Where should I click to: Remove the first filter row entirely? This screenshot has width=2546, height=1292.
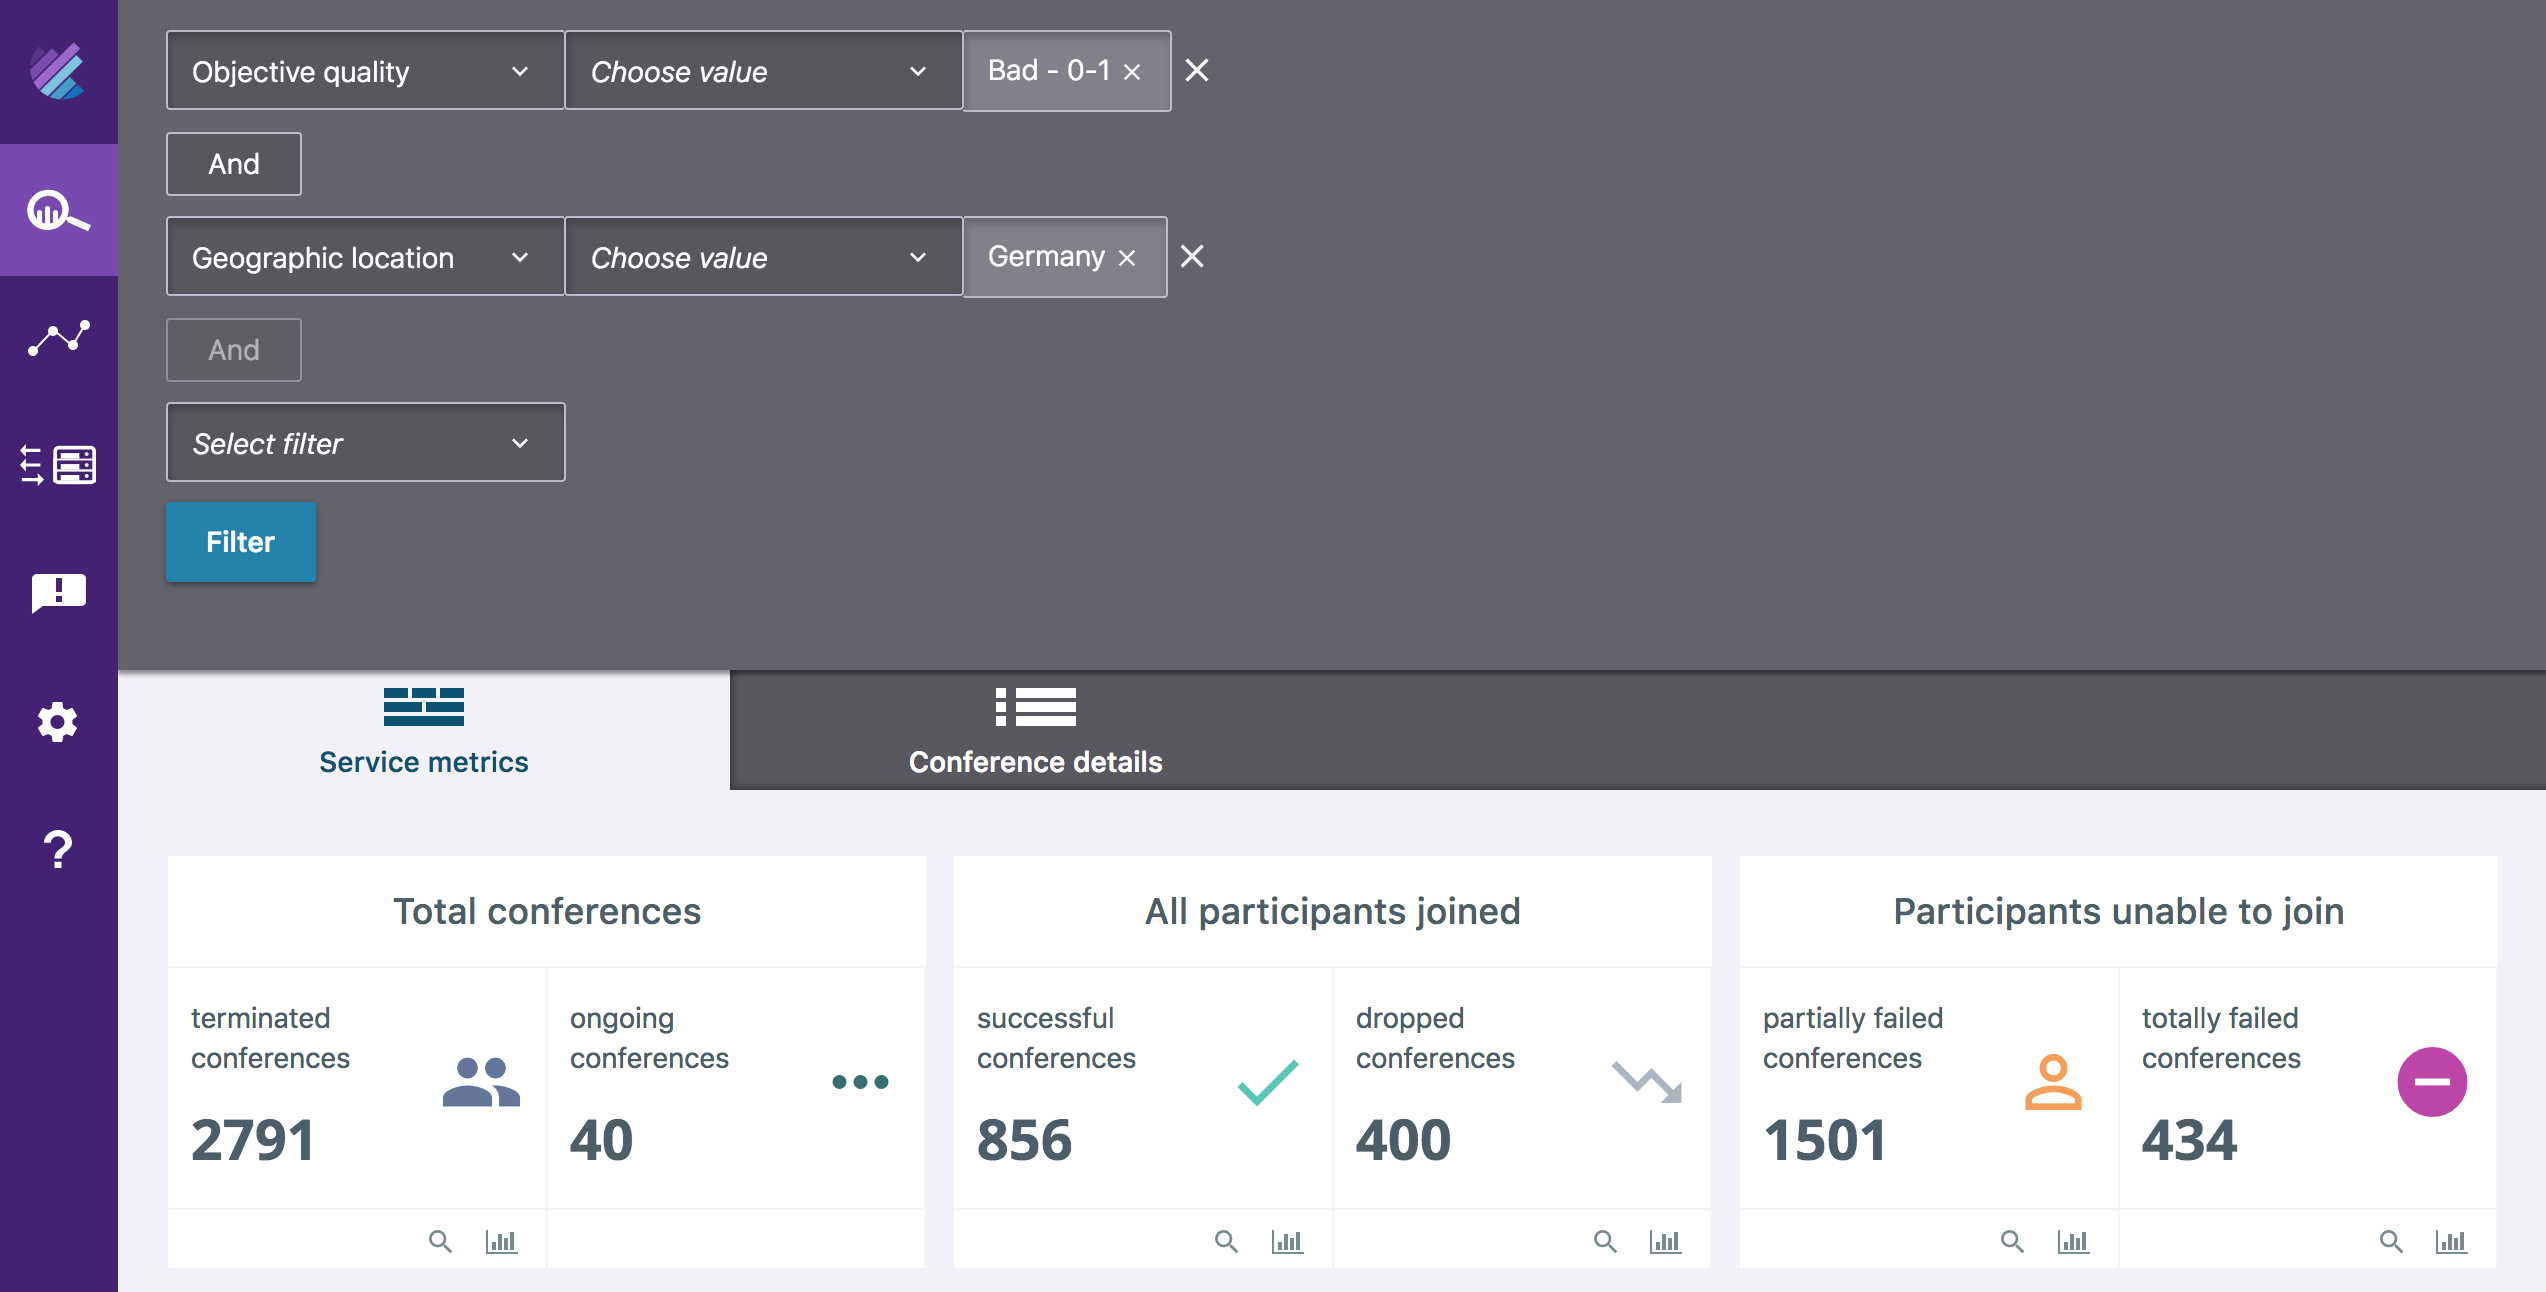click(1198, 69)
